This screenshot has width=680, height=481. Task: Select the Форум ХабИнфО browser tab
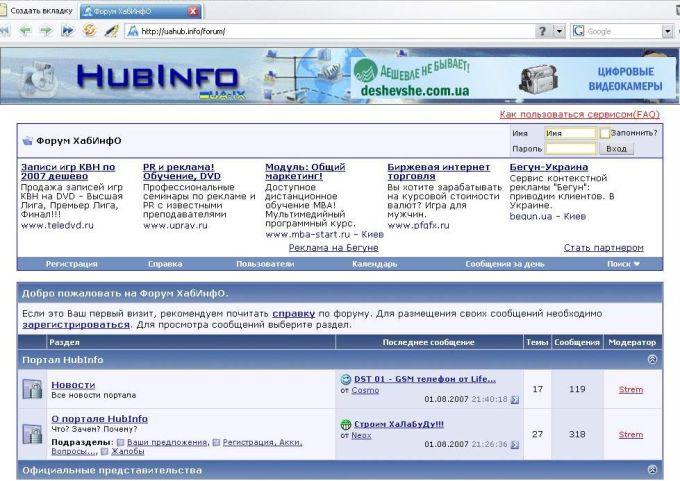tap(141, 11)
